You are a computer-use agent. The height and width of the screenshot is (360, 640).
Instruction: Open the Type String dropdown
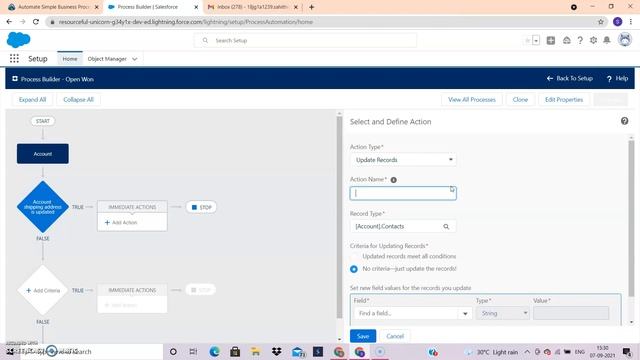pyautogui.click(x=503, y=313)
